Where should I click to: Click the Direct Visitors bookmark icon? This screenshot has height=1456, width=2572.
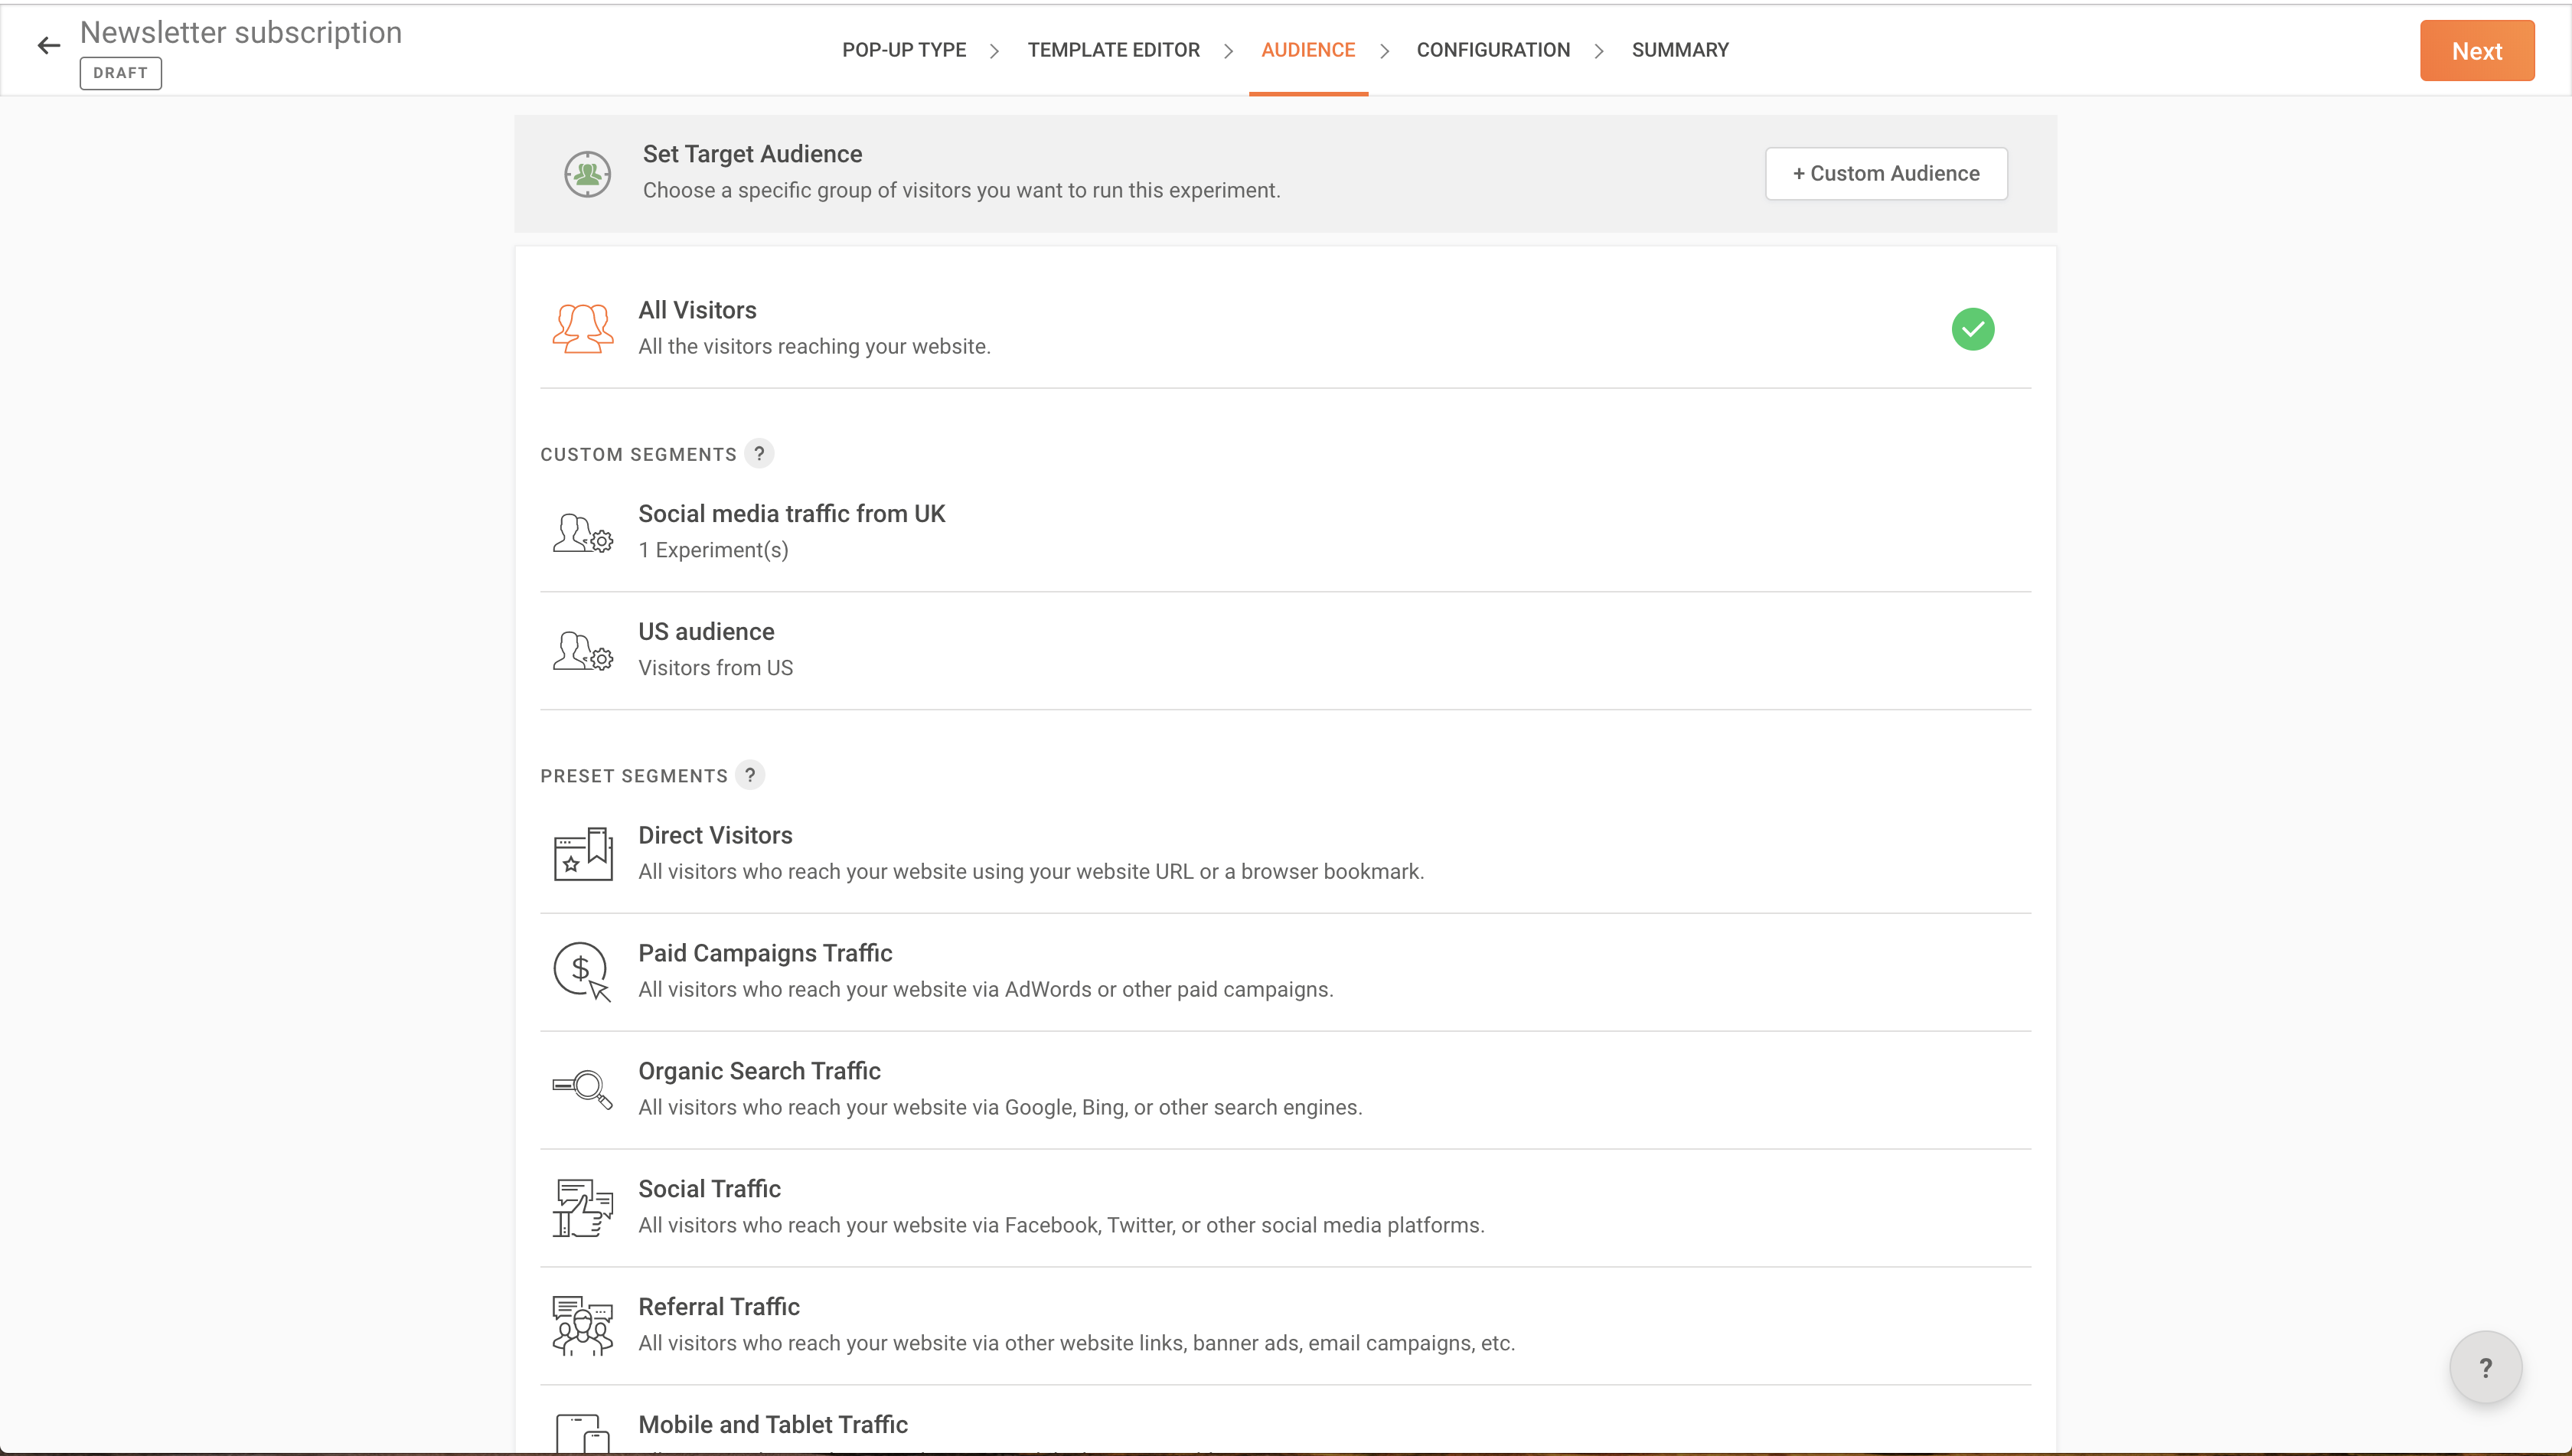[x=583, y=853]
